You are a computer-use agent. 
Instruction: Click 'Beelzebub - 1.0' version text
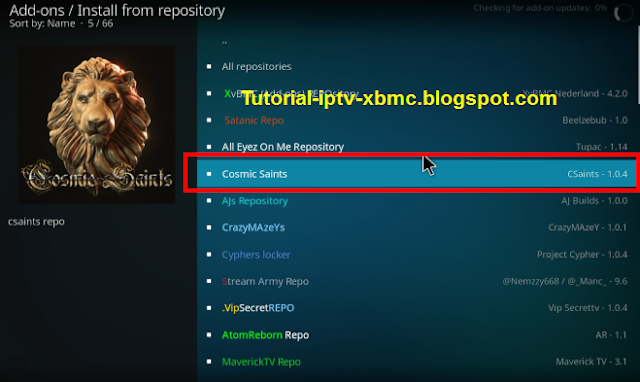pyautogui.click(x=595, y=120)
